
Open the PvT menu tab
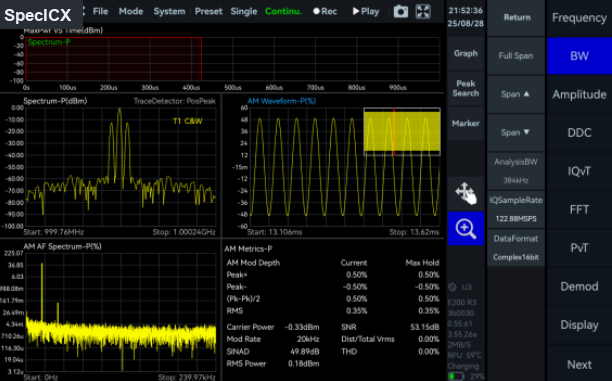coord(579,248)
